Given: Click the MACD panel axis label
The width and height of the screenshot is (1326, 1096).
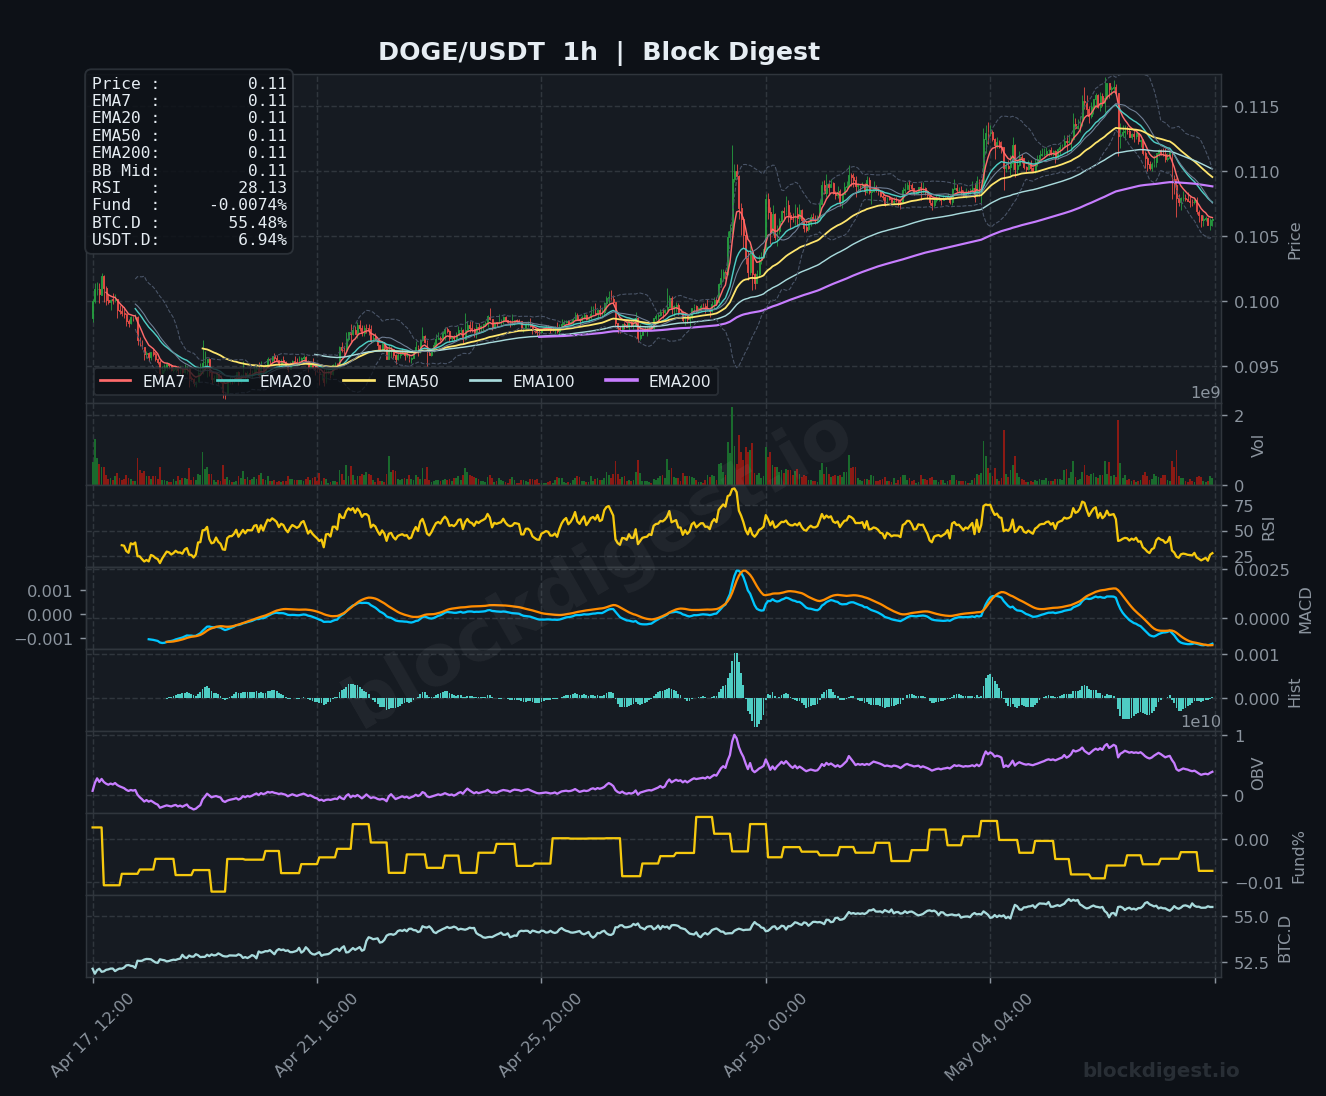Looking at the screenshot, I should tap(1305, 610).
